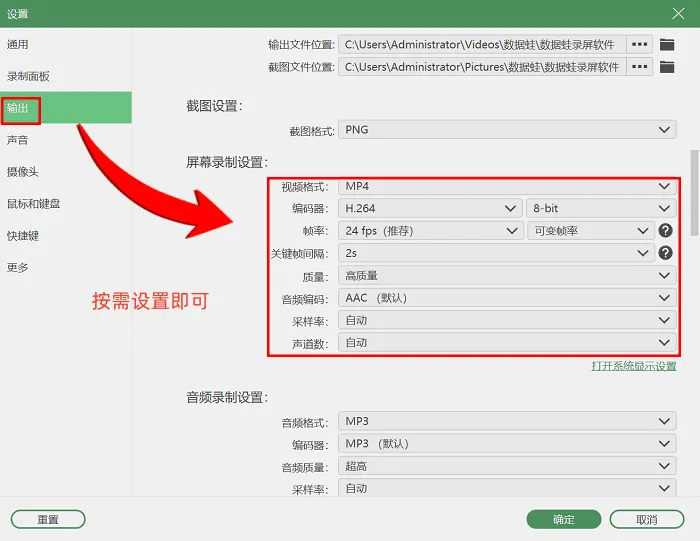Viewport: 700px width, 541px height.
Task: Switch to 快捷键 settings section
Action: [66, 236]
